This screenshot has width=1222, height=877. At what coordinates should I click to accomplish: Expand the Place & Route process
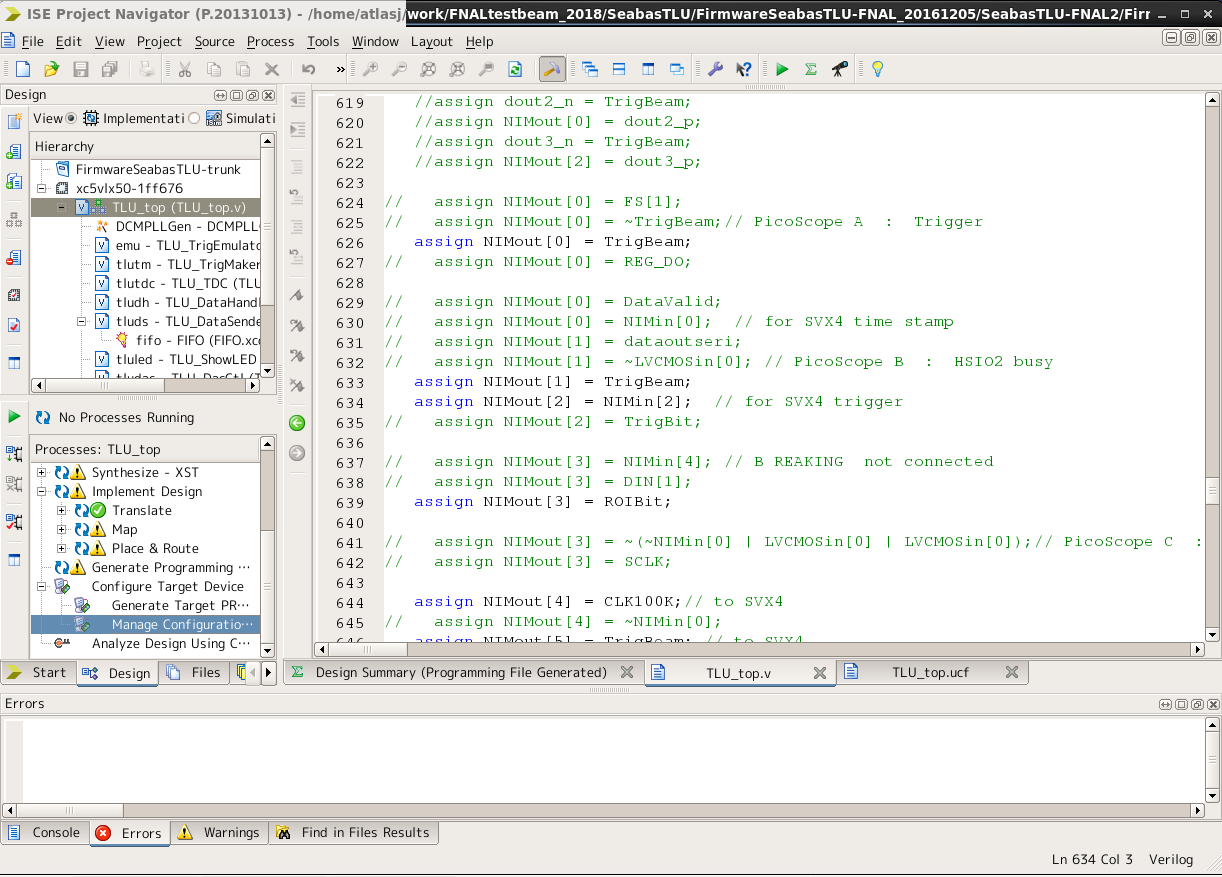(x=62, y=549)
